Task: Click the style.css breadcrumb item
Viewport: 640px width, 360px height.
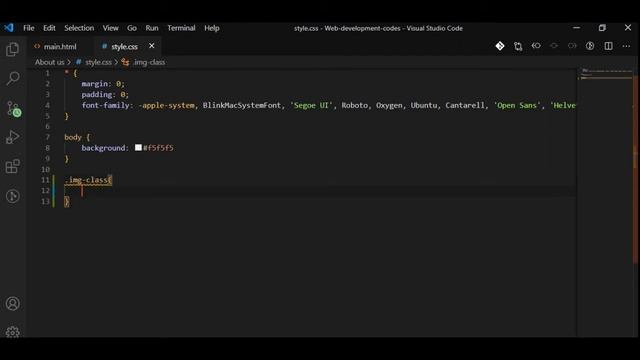Action: click(98, 62)
